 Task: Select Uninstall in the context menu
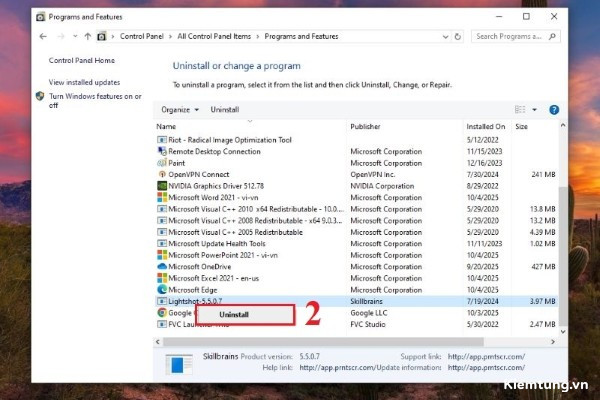click(245, 315)
